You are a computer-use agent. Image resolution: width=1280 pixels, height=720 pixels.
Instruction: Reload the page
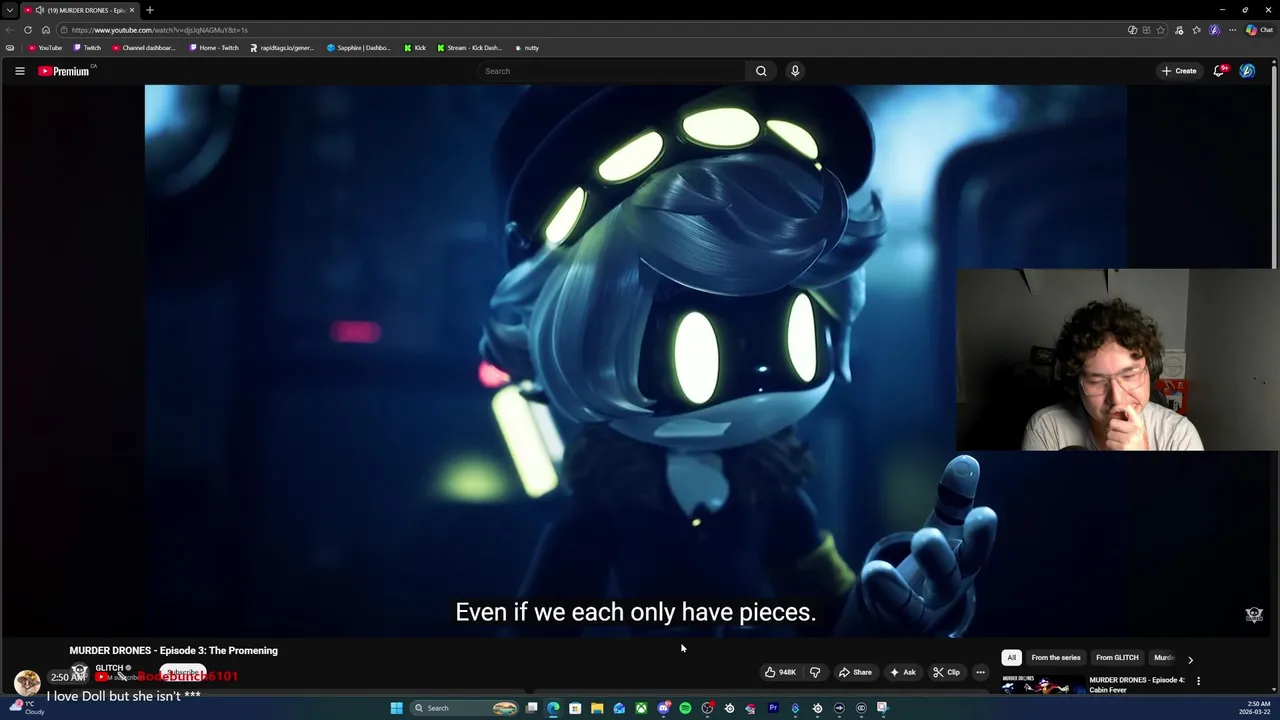point(28,30)
